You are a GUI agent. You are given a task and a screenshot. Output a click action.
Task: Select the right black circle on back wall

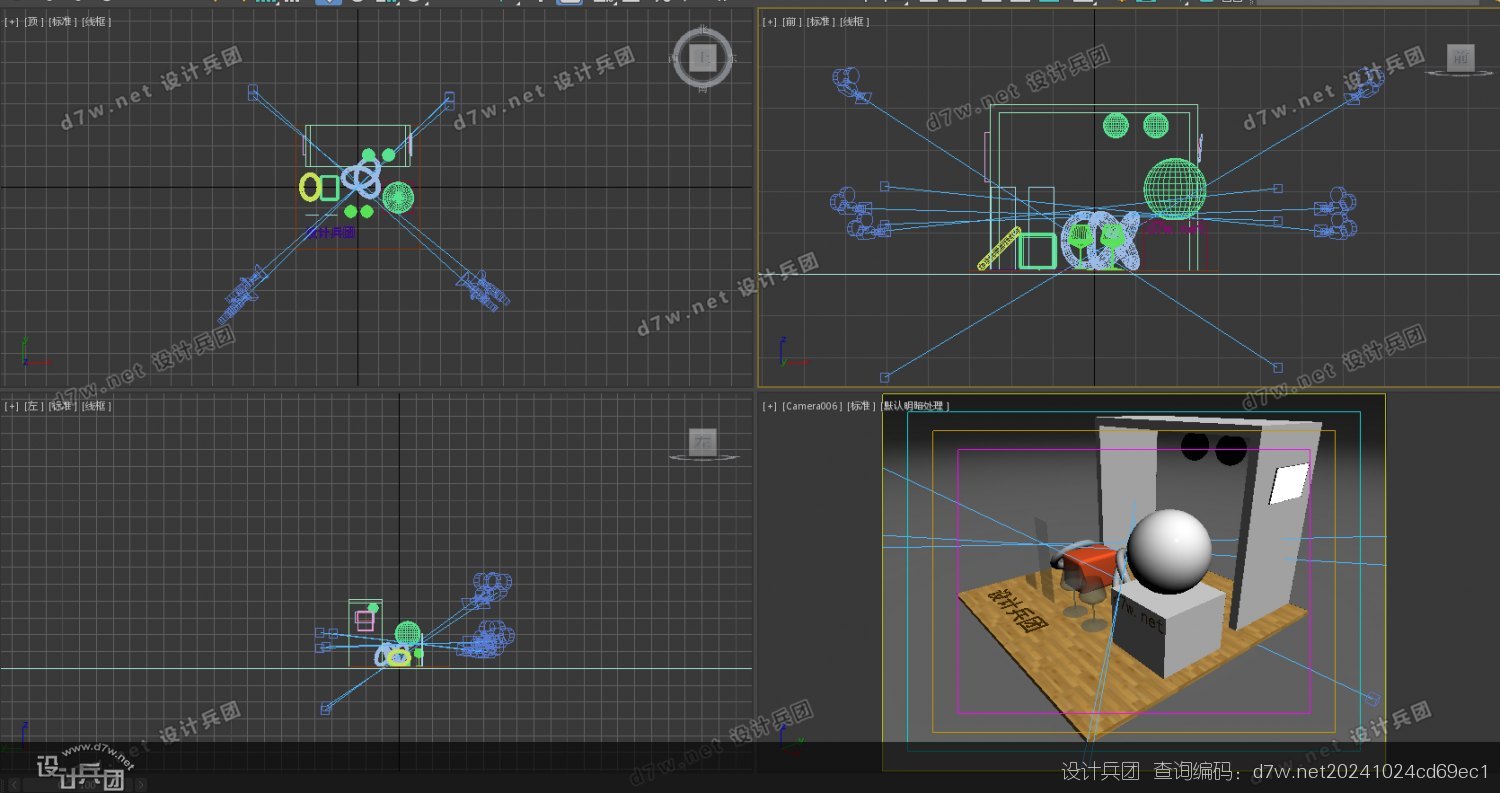1232,451
